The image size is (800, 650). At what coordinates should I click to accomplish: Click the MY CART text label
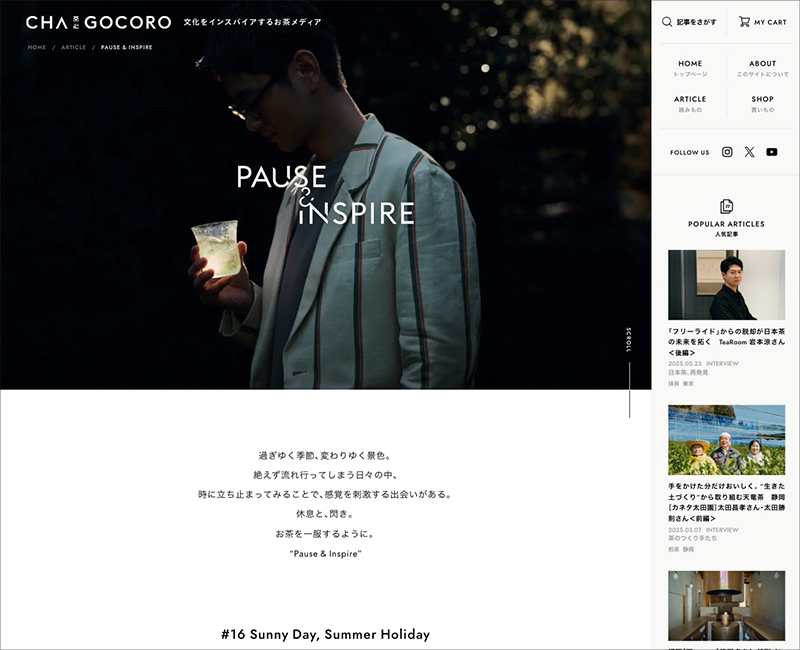pos(770,22)
